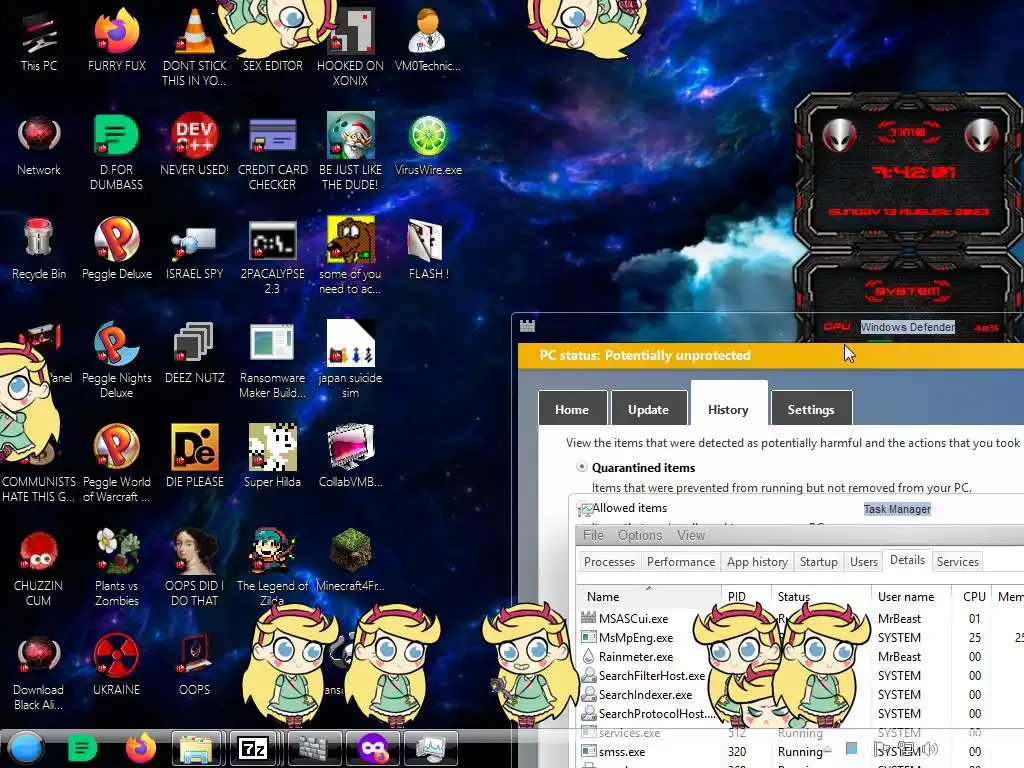1024x768 pixels.
Task: Switch to Task Manager Performance tab
Action: click(x=680, y=562)
